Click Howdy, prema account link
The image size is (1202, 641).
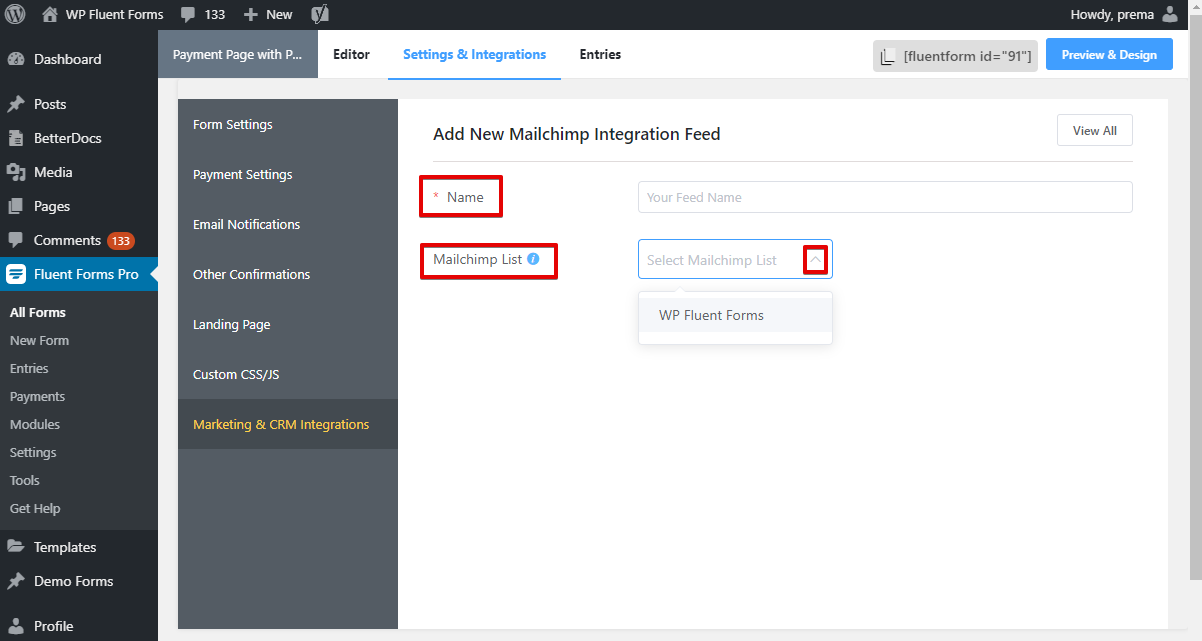click(x=1112, y=15)
